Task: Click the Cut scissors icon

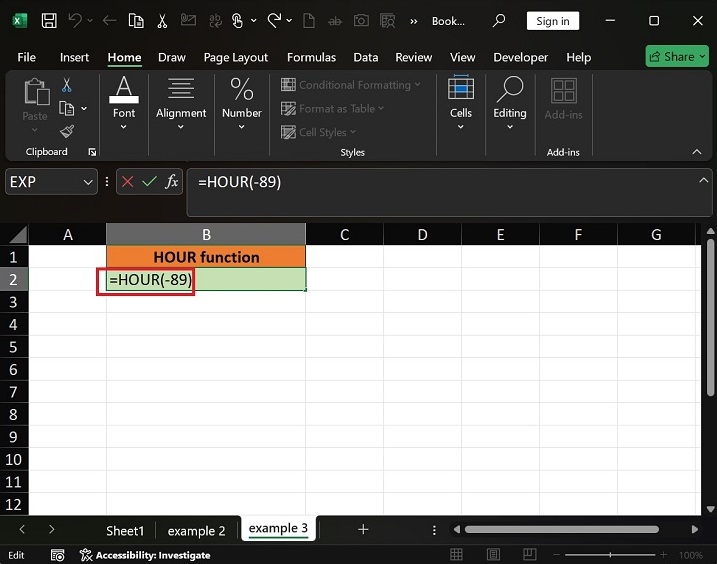Action: coord(67,86)
